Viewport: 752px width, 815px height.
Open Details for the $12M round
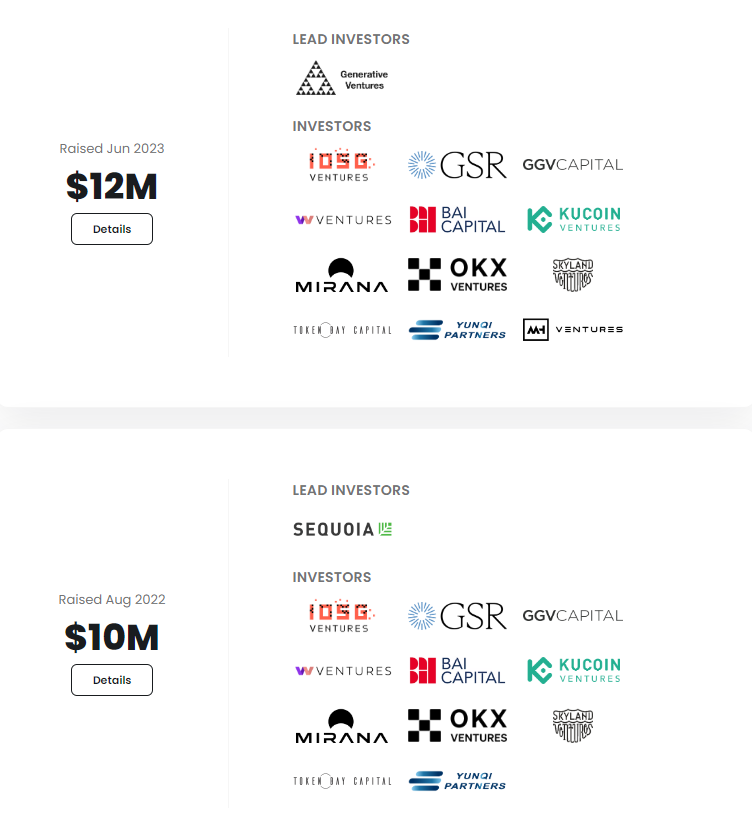point(112,229)
